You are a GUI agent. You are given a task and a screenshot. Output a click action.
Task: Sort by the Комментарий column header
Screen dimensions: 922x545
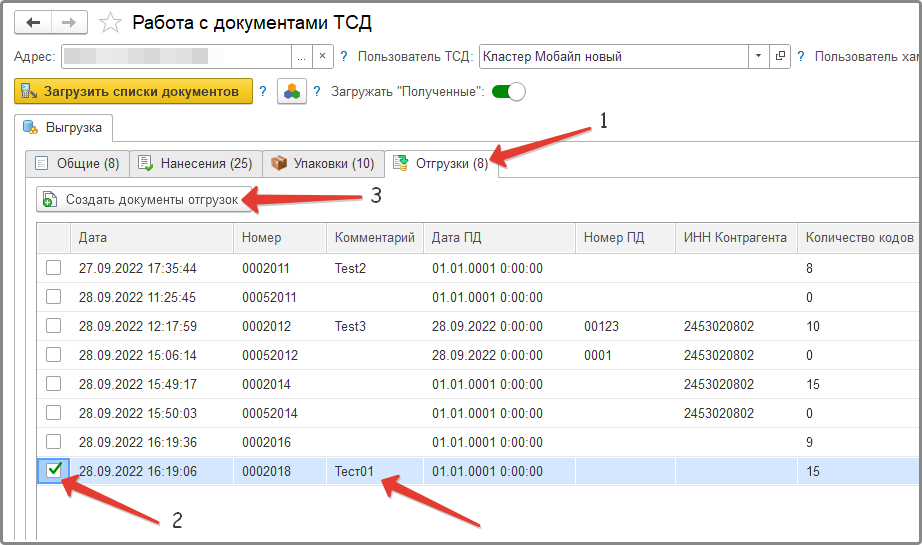(375, 238)
